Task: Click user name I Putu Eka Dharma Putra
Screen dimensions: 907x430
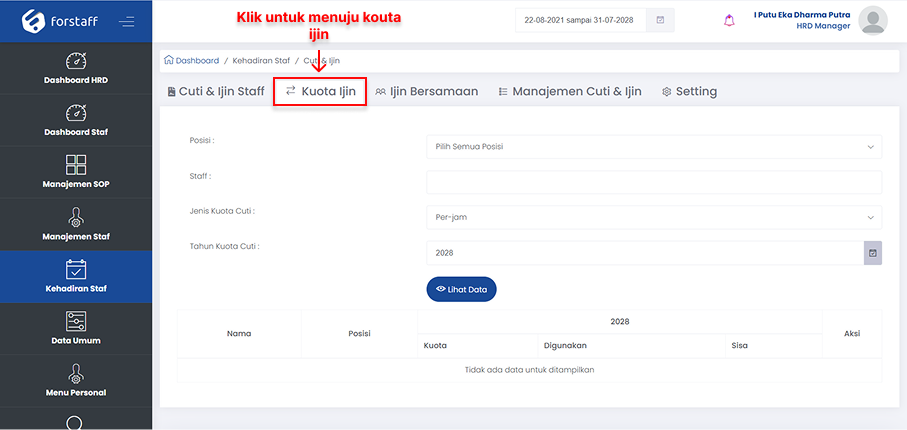Action: coord(802,15)
